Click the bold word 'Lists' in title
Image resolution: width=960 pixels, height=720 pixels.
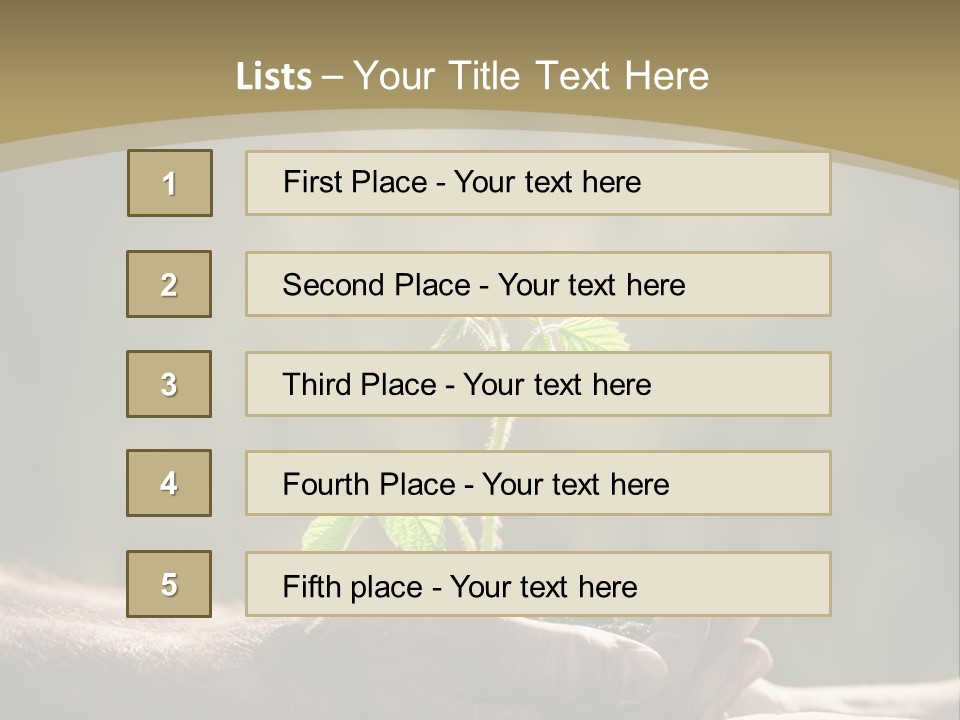coord(274,76)
